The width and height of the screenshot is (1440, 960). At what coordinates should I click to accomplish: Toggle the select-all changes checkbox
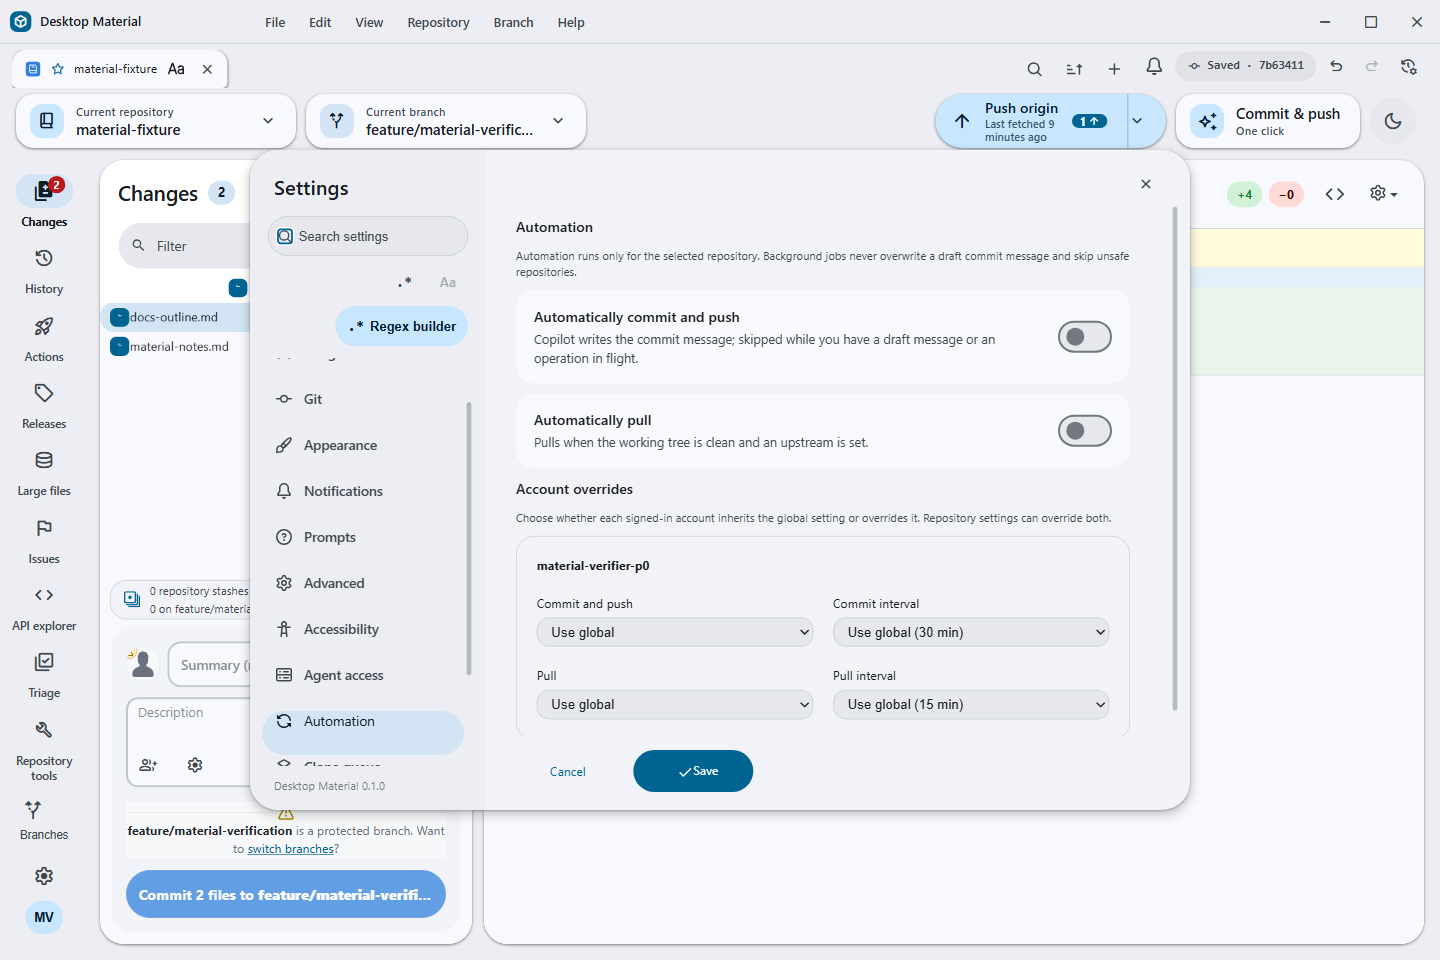(238, 288)
